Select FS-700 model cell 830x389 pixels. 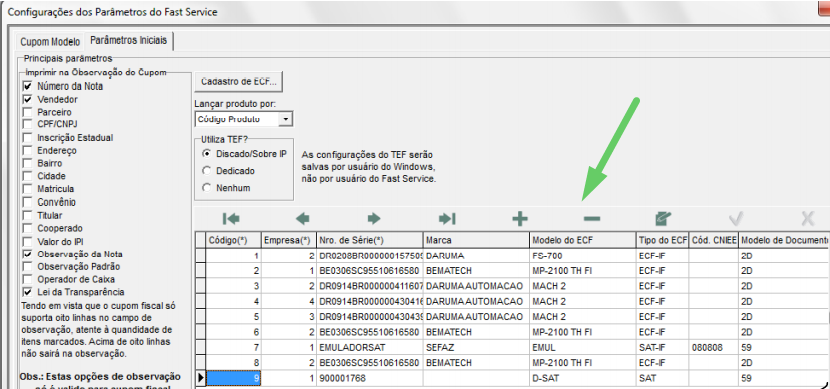[x=583, y=256]
